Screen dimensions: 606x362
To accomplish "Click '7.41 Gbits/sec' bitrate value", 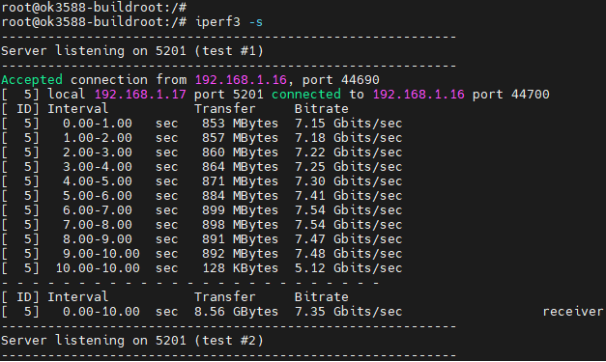I will (348, 195).
